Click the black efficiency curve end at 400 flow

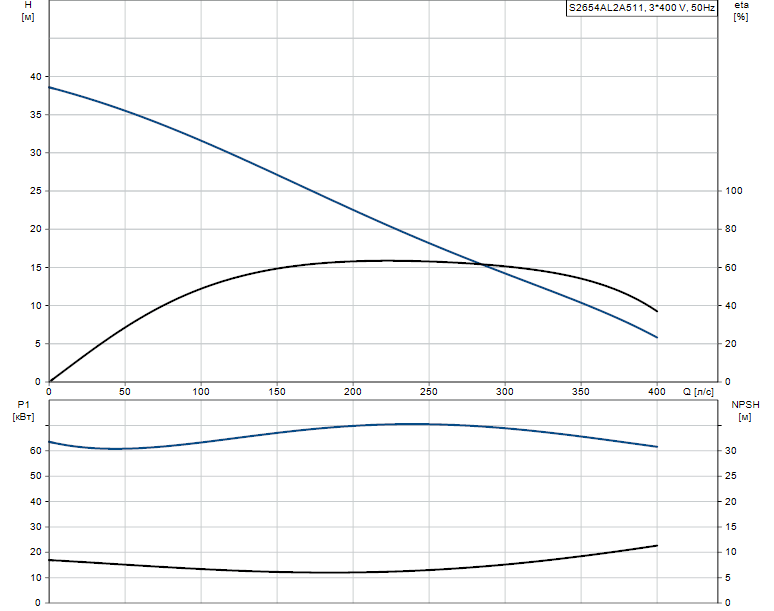[x=657, y=311]
